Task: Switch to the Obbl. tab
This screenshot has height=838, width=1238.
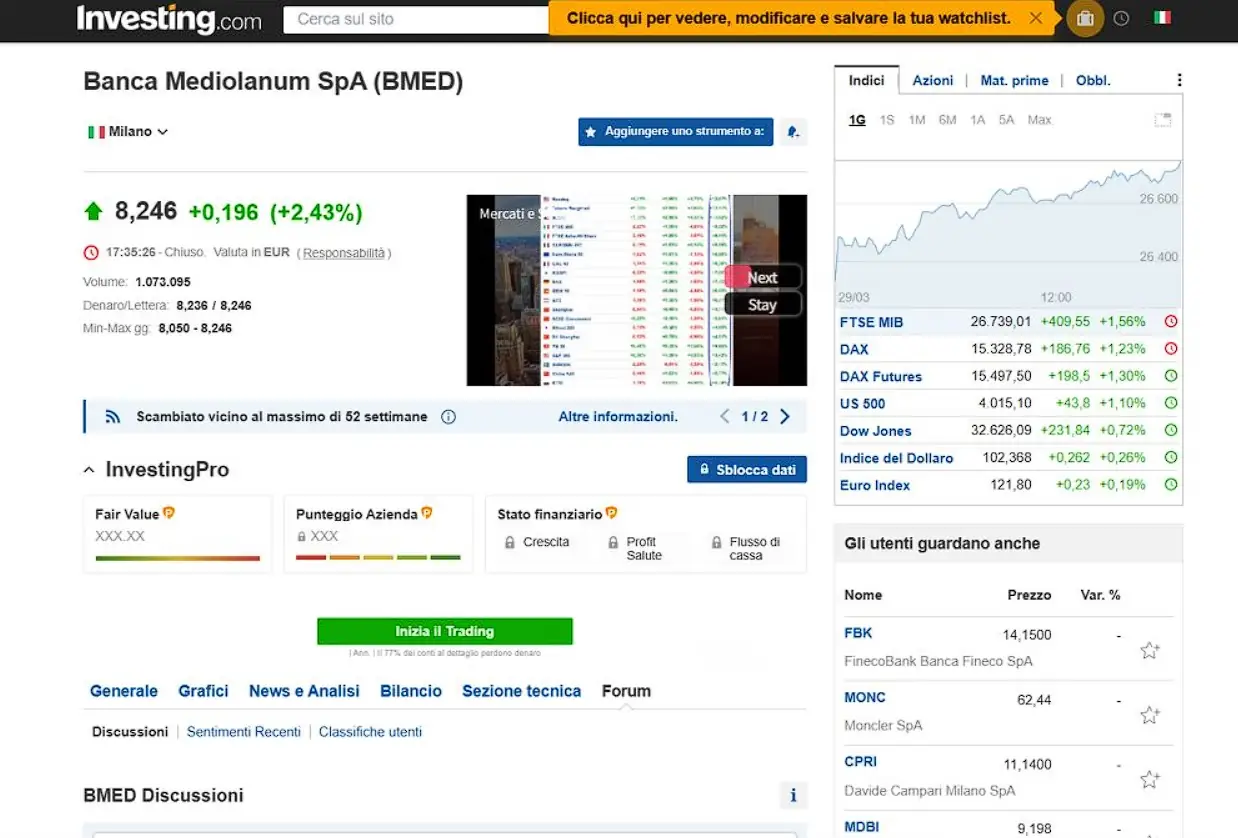Action: (1093, 80)
